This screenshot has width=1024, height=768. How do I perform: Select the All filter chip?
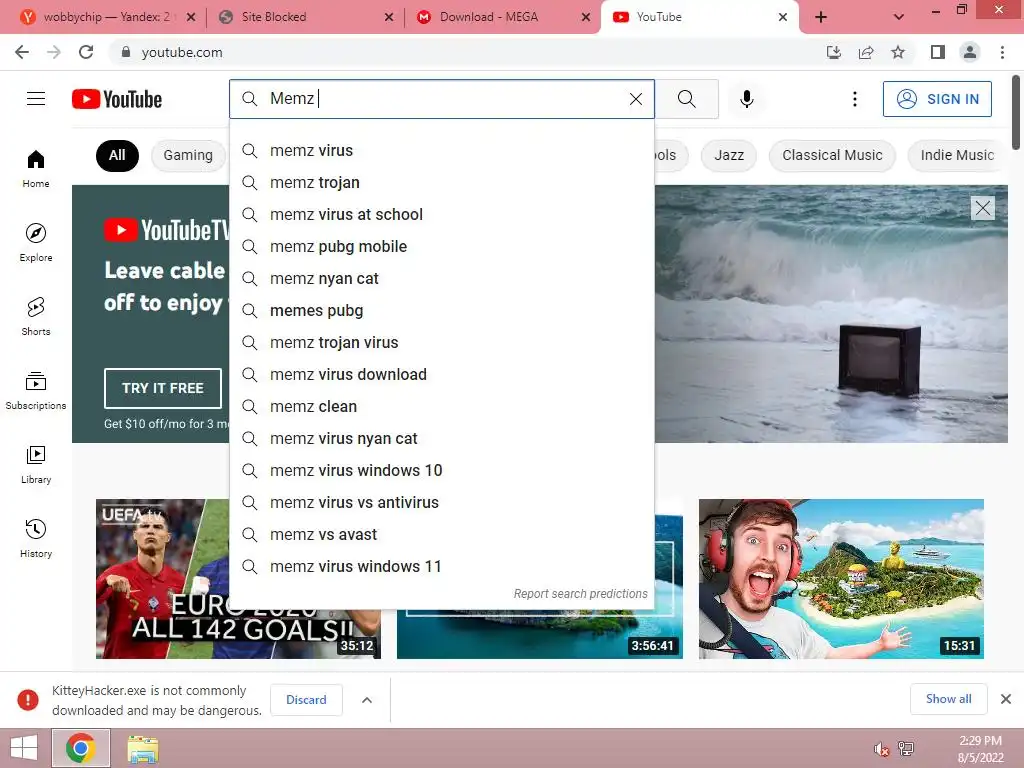click(117, 155)
